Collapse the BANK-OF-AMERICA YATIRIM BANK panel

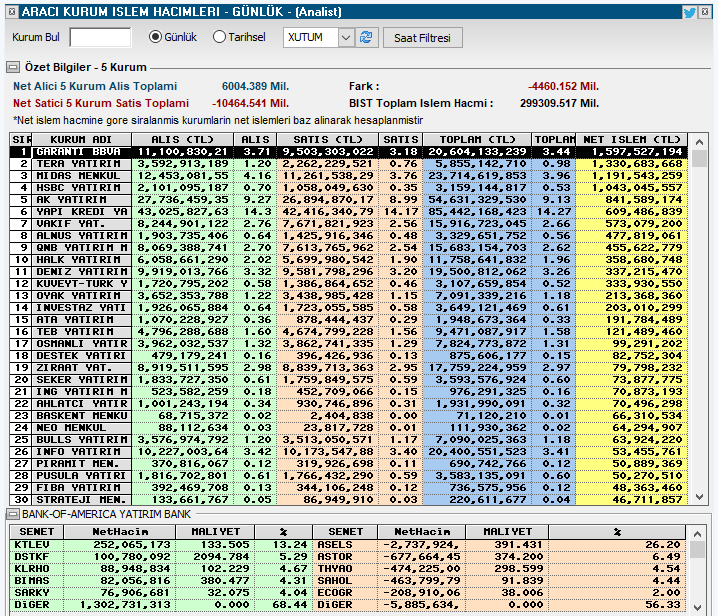(x=13, y=514)
